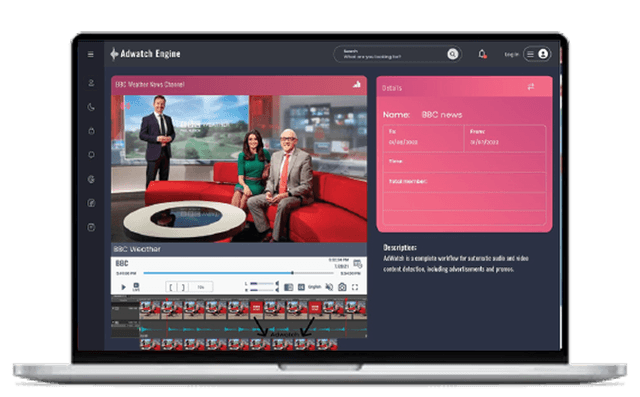Click the From date field in Details

(x=505, y=138)
